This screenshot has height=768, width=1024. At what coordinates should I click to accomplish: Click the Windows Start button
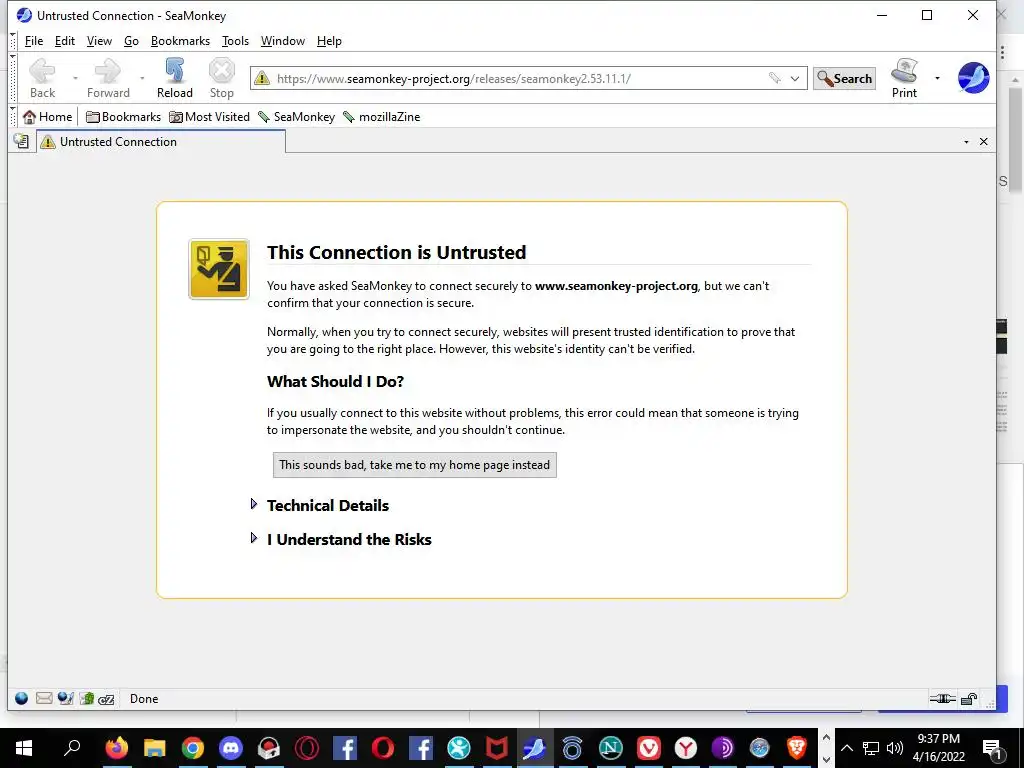tap(24, 748)
